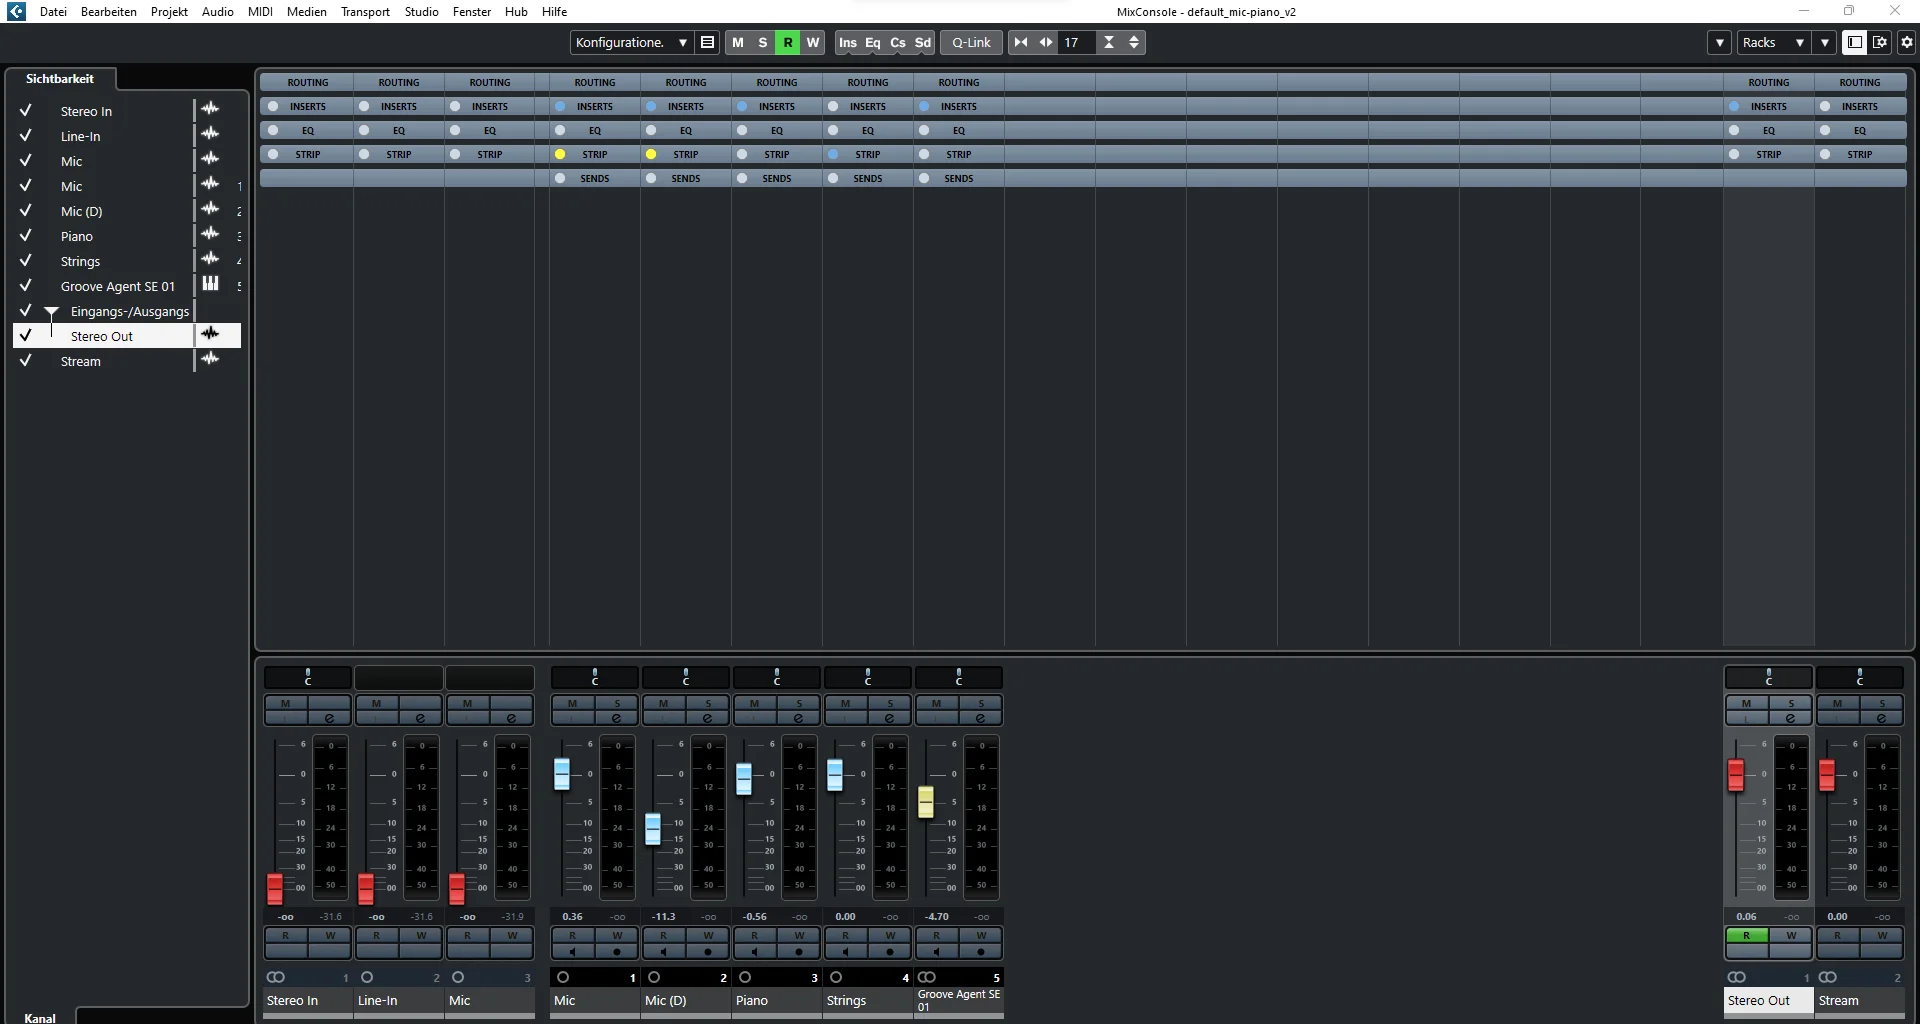
Task: Open the Medien menu
Action: (306, 12)
